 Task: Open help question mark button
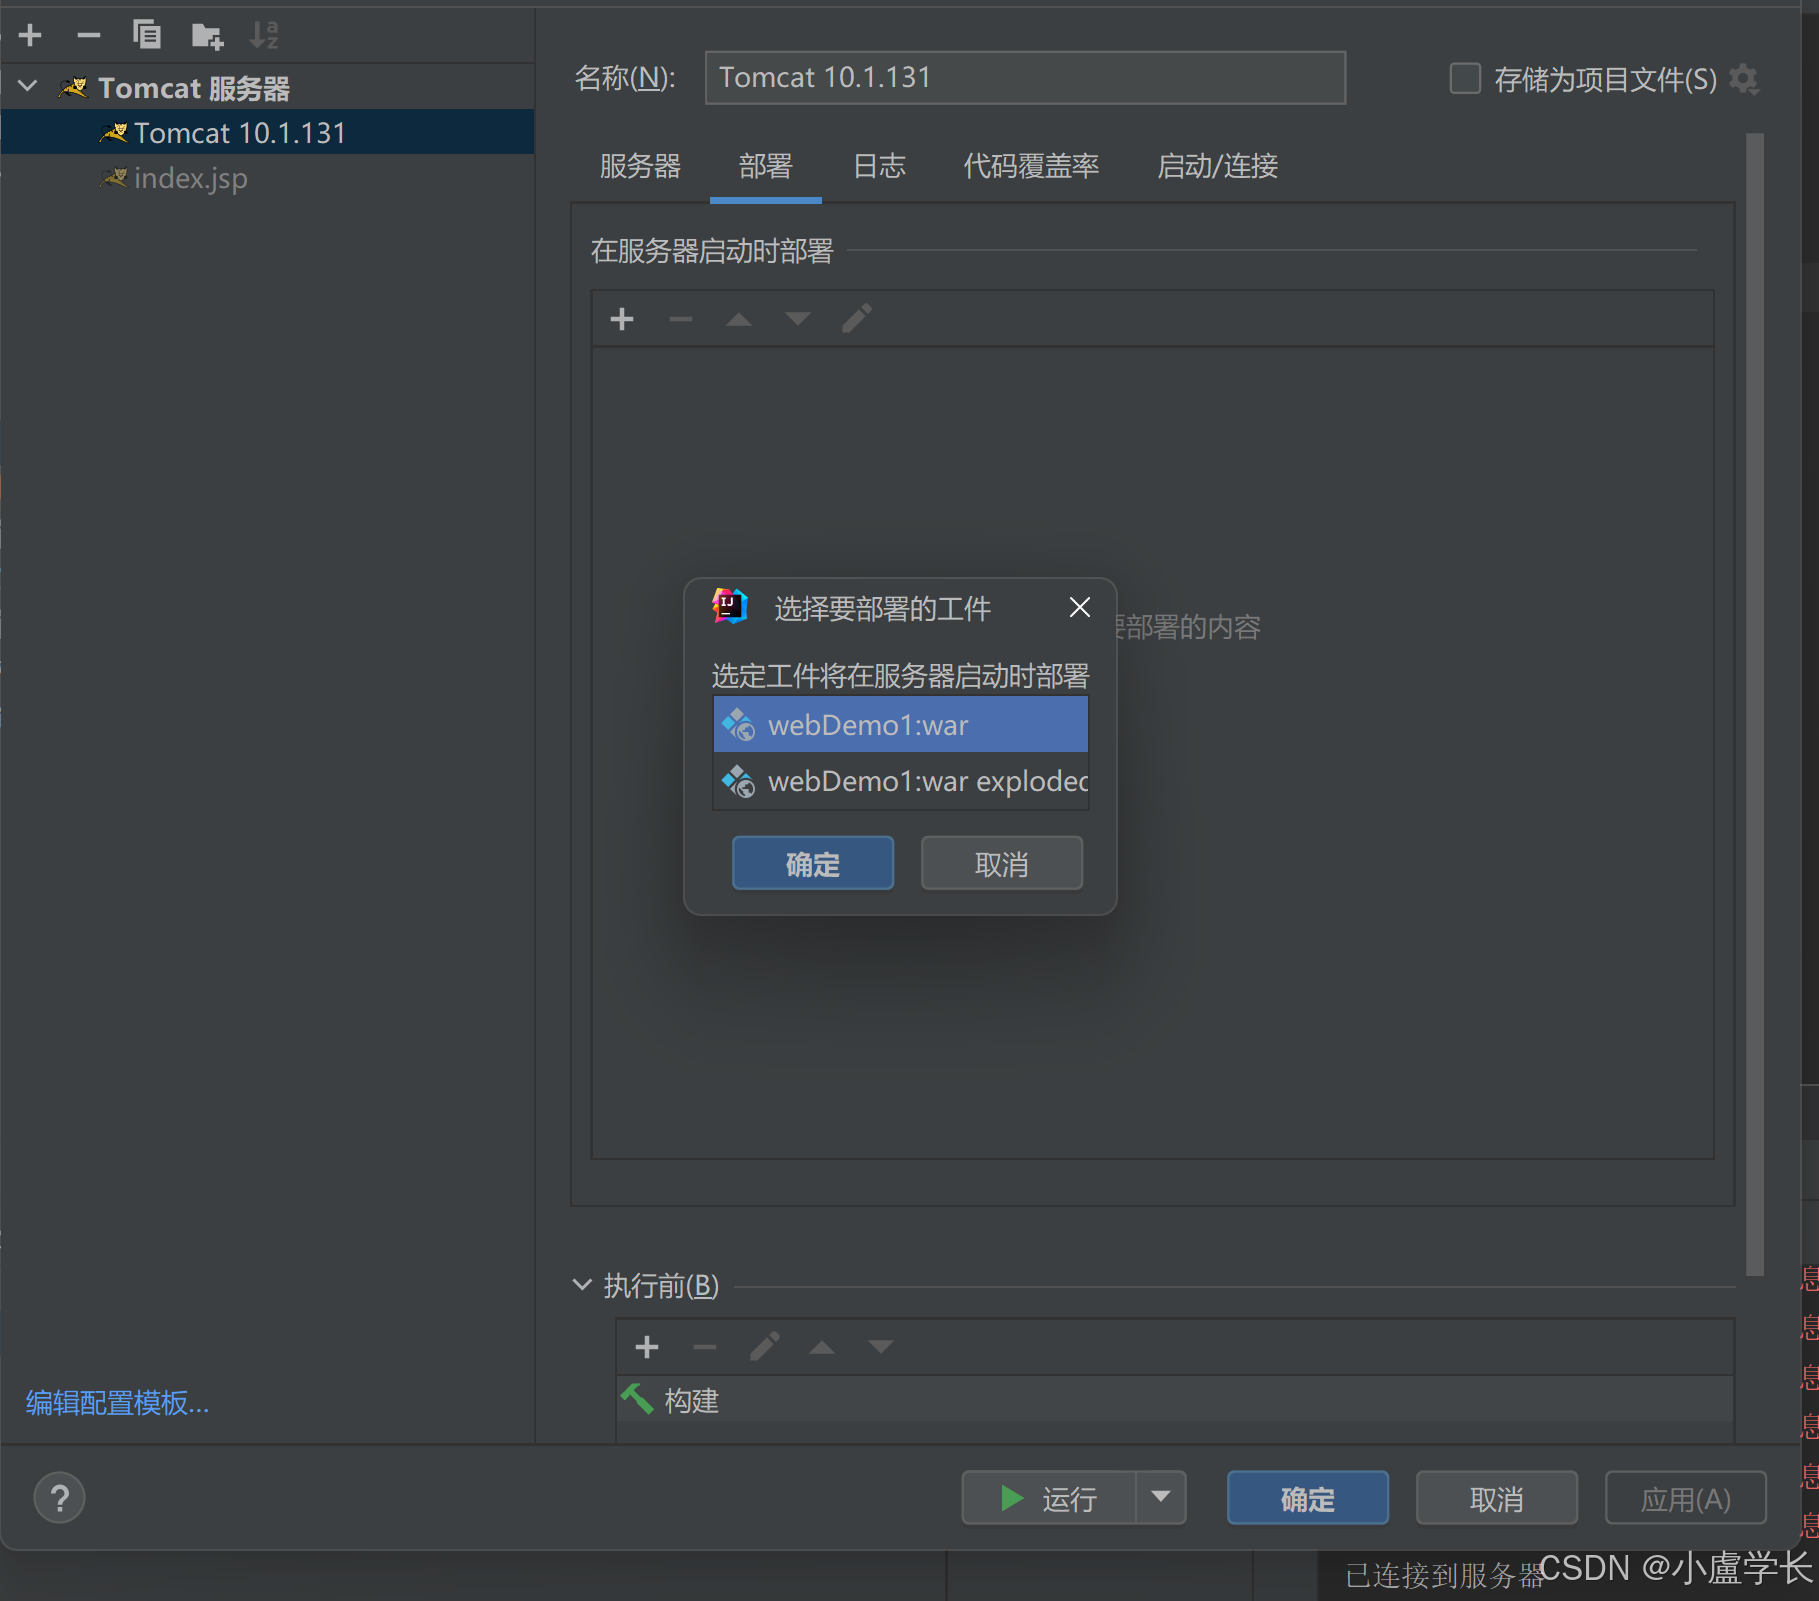[59, 1498]
